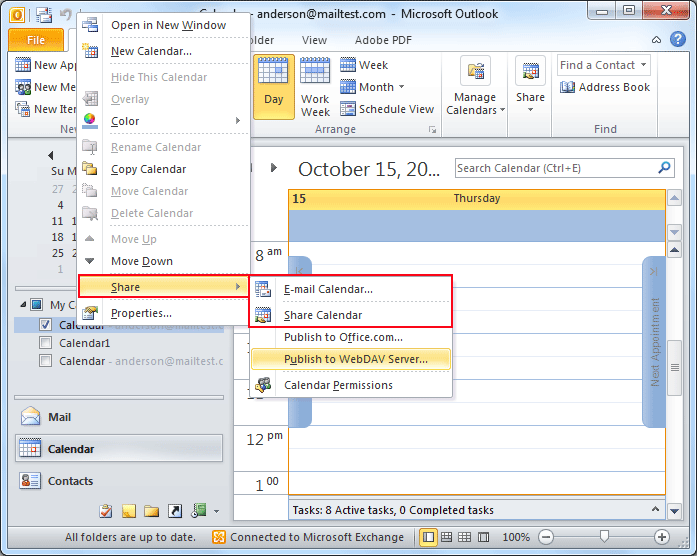Click zoom out minus button
The image size is (697, 556).
[545, 537]
